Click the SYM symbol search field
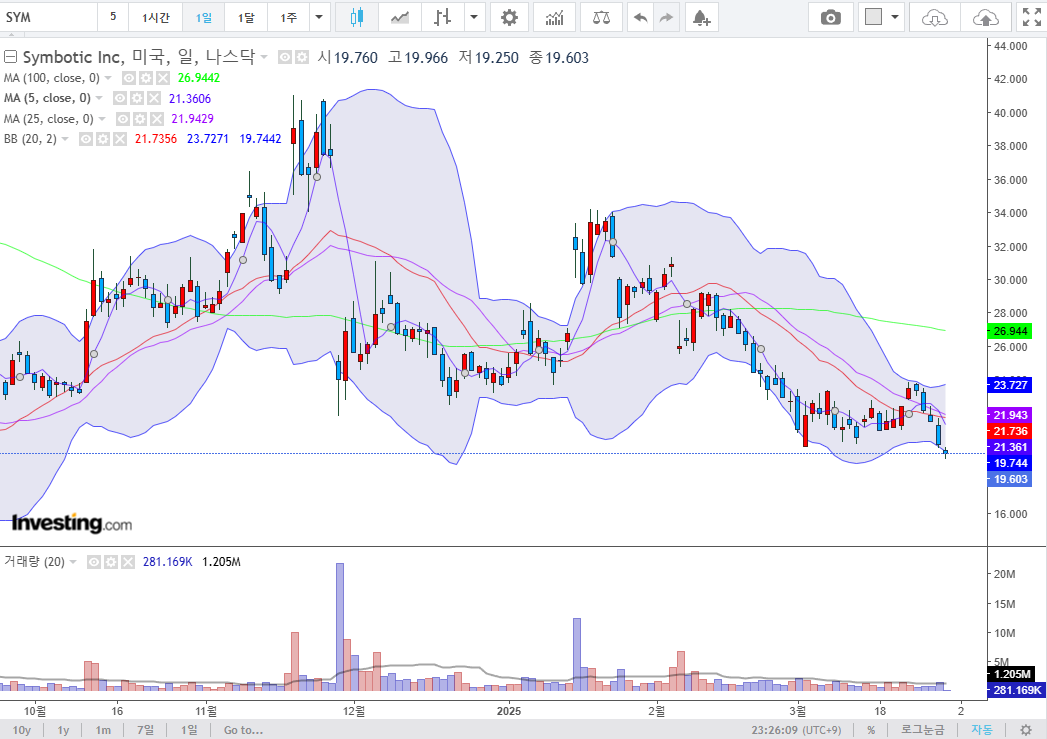This screenshot has height=739, width=1047. 49,17
